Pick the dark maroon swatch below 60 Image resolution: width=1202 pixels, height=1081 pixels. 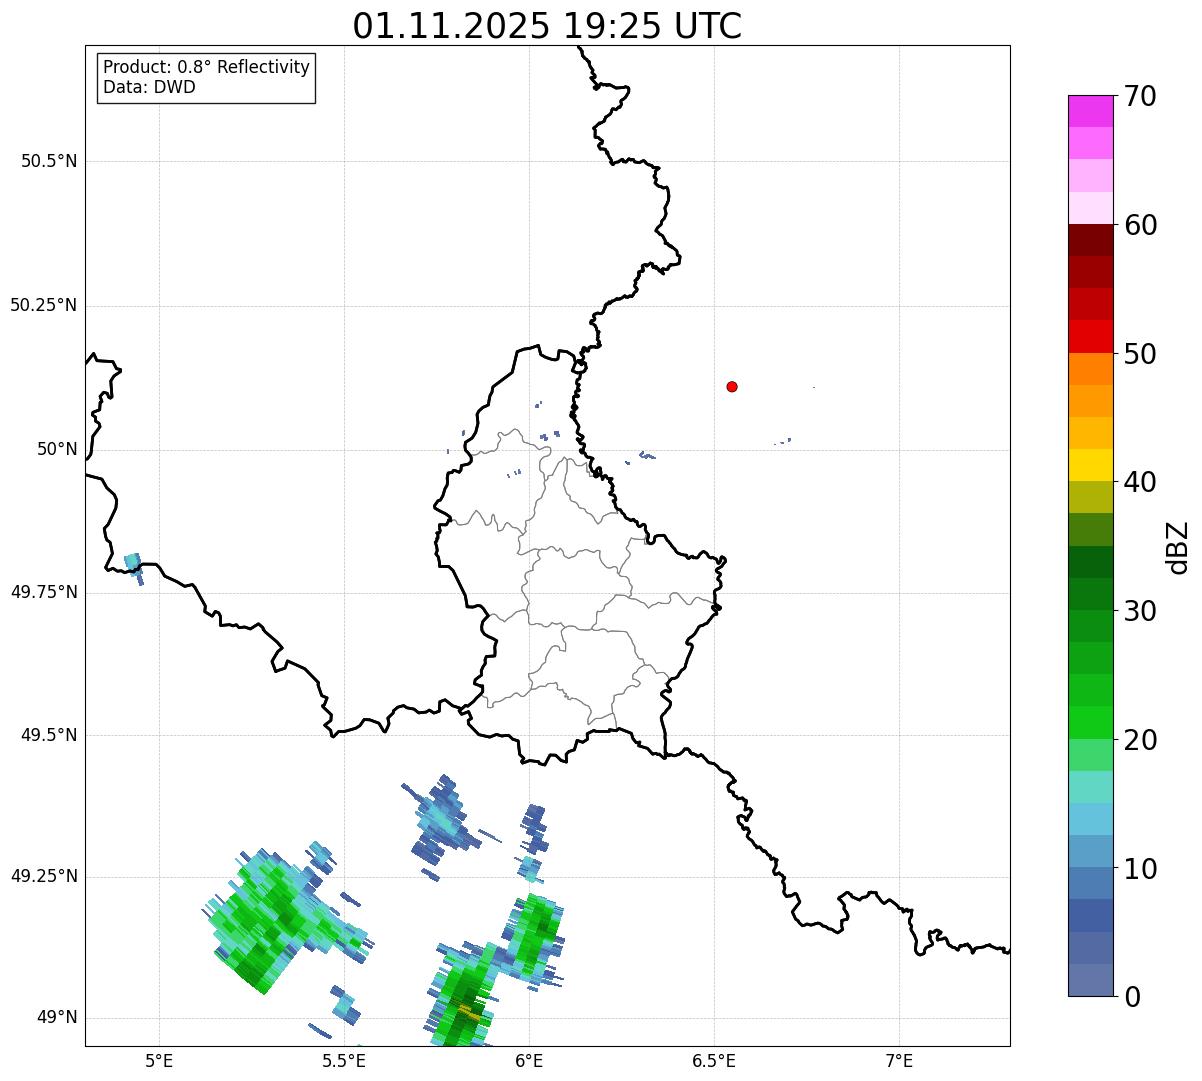(1090, 240)
